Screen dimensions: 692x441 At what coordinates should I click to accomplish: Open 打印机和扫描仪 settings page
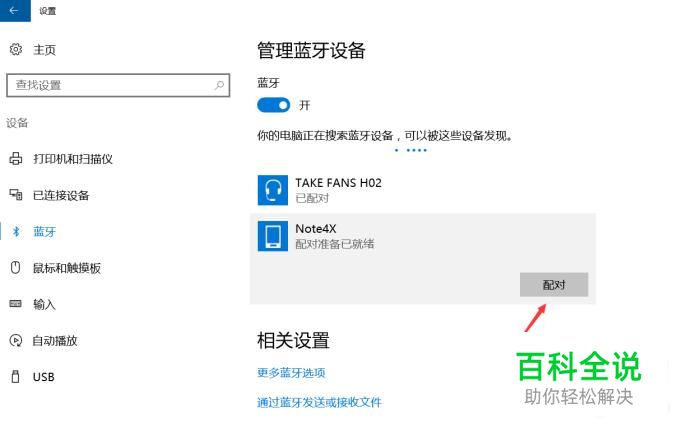point(73,158)
